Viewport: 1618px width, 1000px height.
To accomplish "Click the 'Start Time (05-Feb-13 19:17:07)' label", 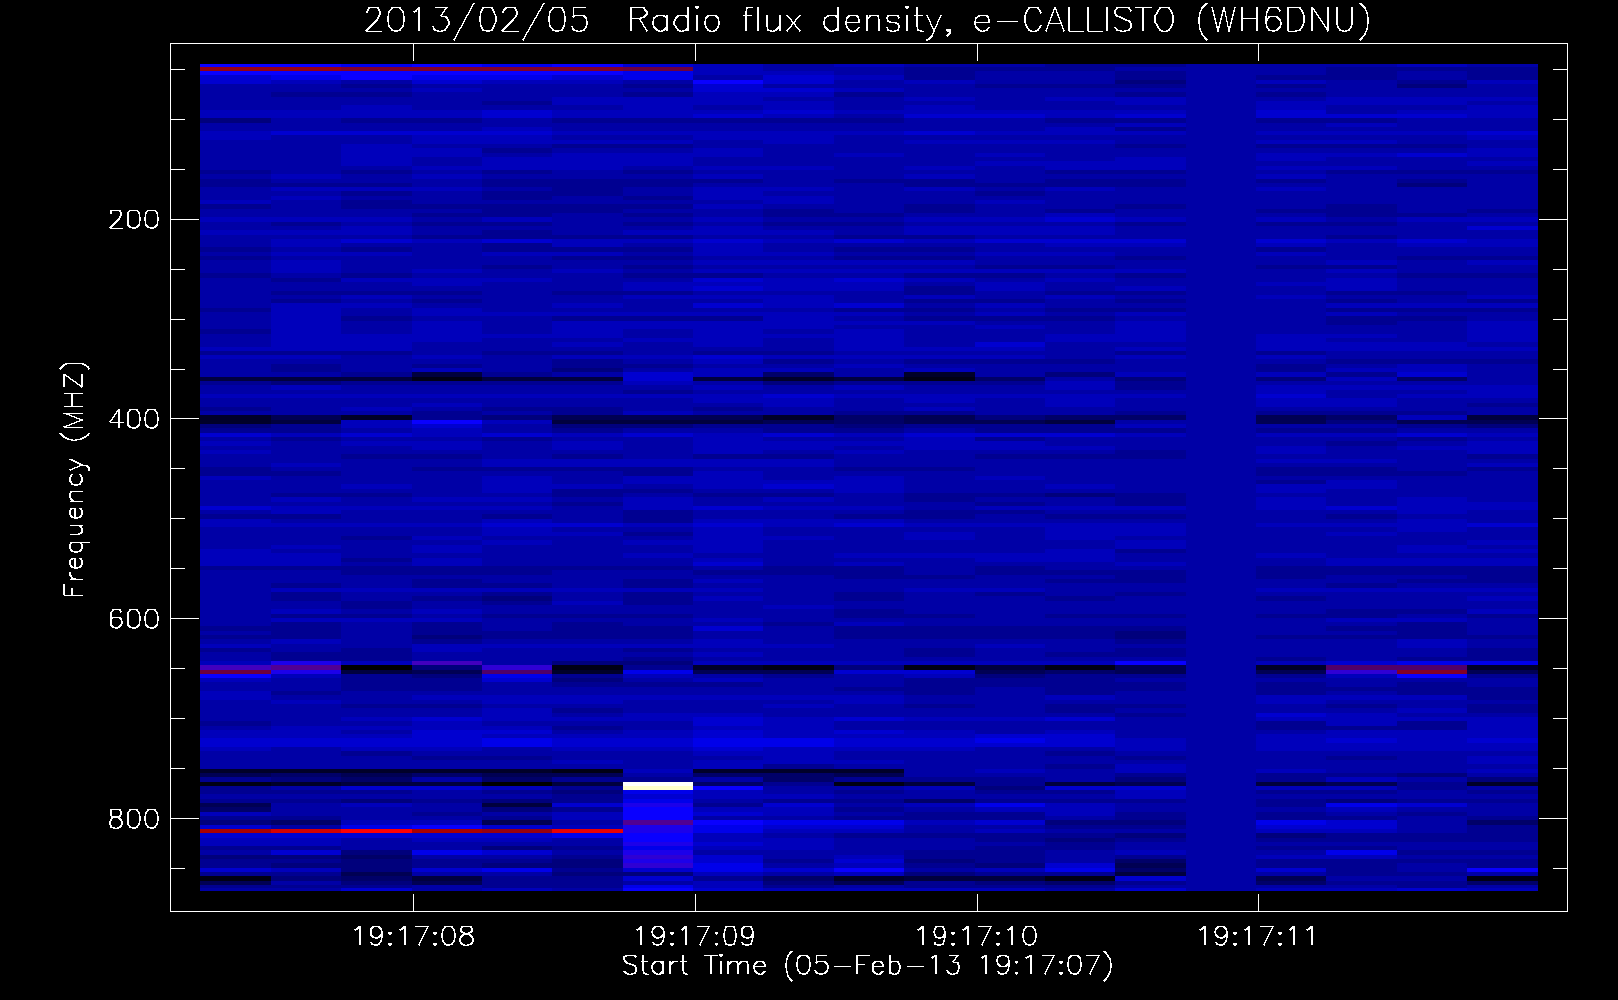I will click(867, 966).
